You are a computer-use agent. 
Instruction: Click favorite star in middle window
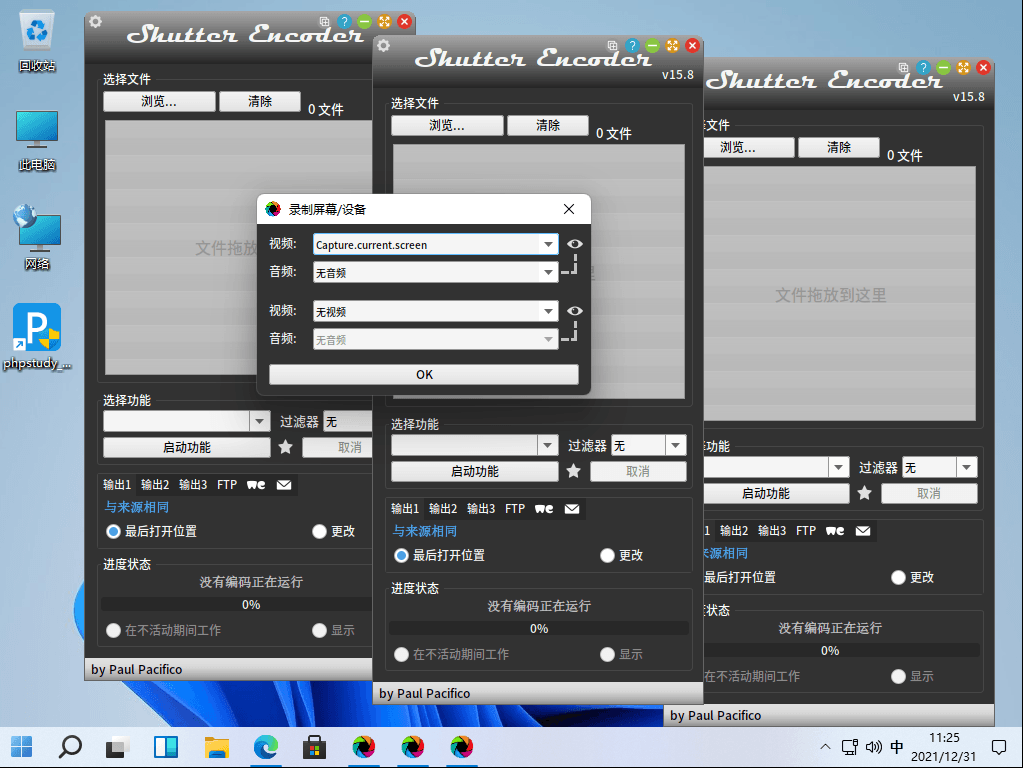(573, 471)
